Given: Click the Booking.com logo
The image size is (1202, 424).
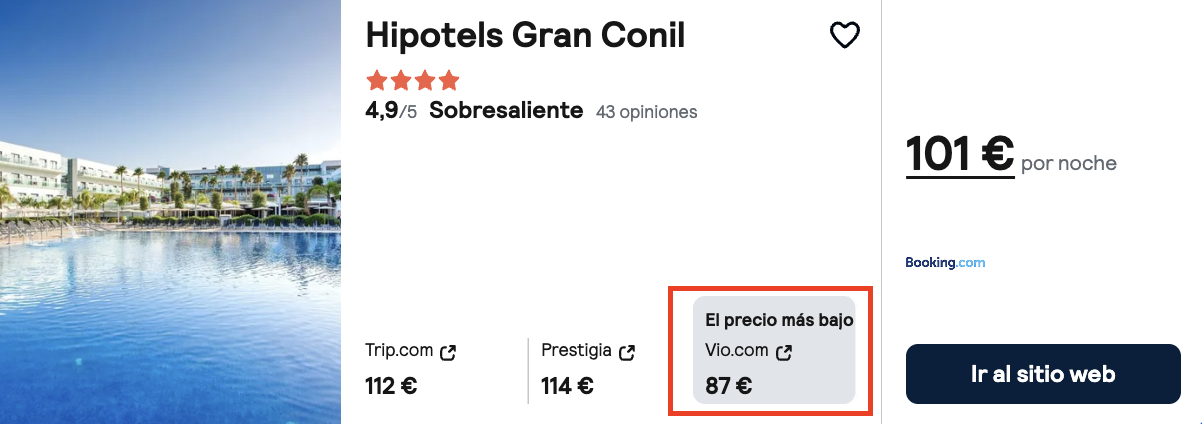Looking at the screenshot, I should (945, 263).
